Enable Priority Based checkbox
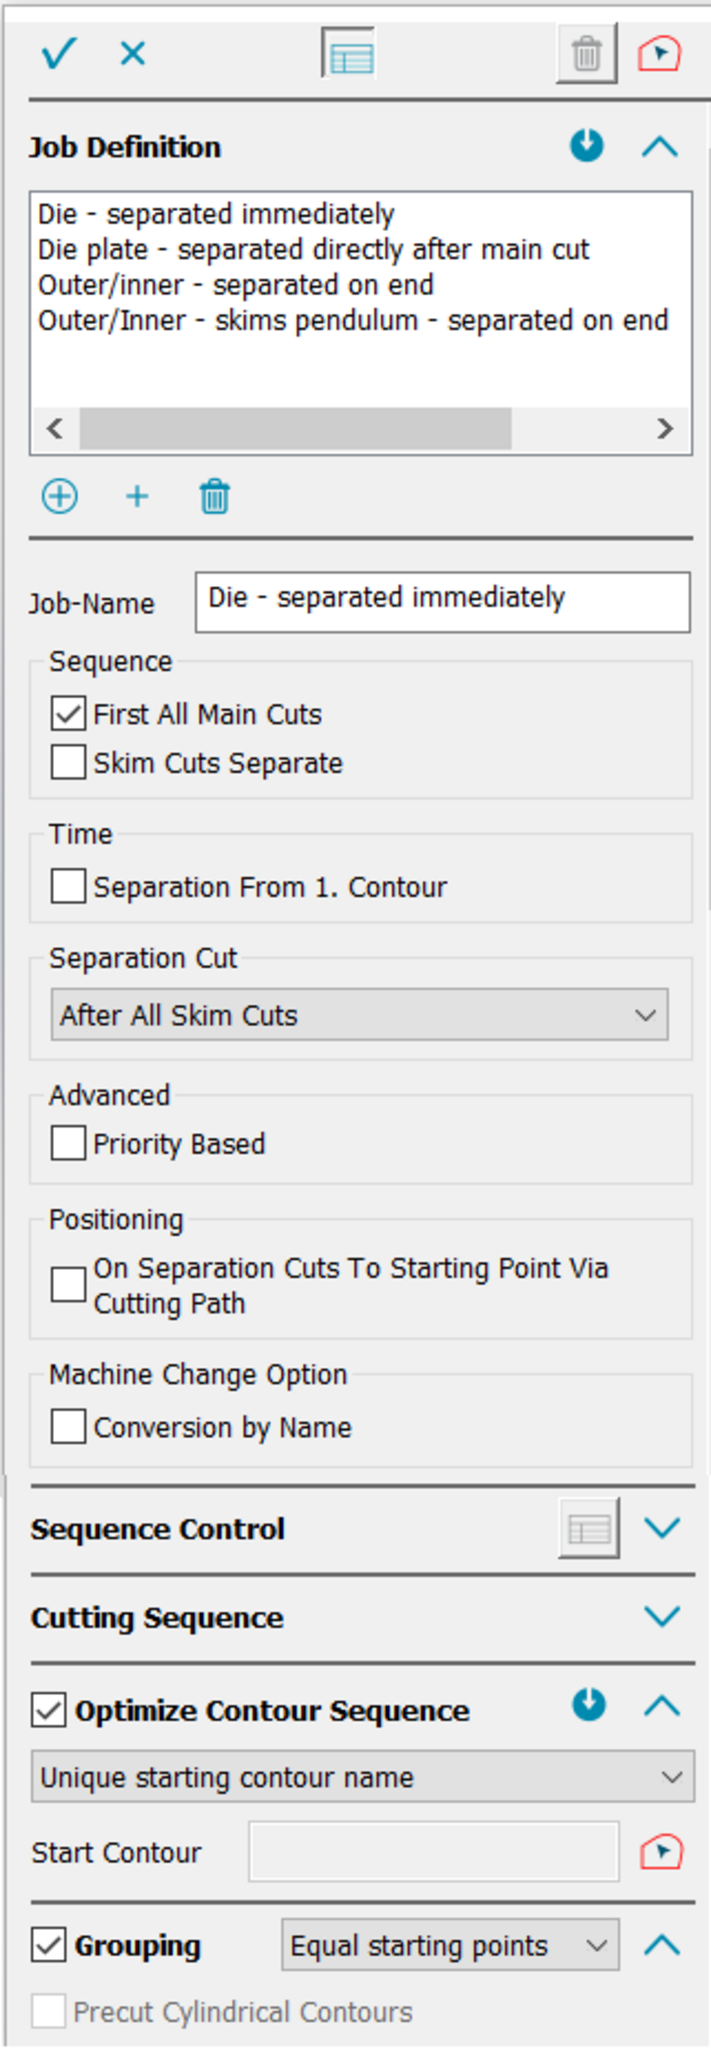711x2053 pixels. pos(68,1143)
